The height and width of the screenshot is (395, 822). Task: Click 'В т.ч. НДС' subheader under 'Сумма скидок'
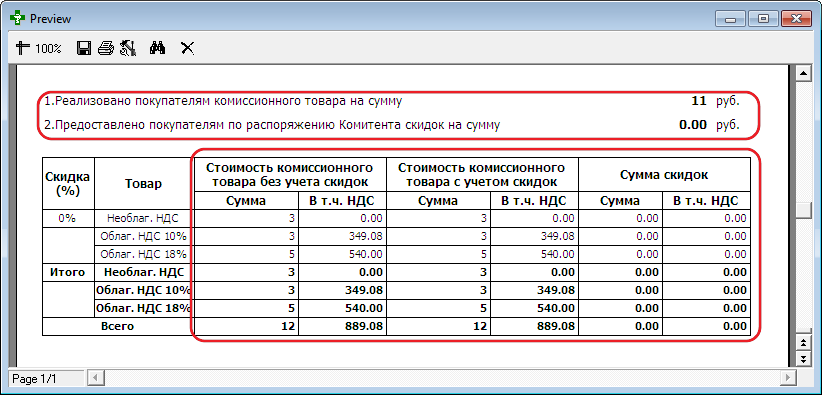pos(706,200)
